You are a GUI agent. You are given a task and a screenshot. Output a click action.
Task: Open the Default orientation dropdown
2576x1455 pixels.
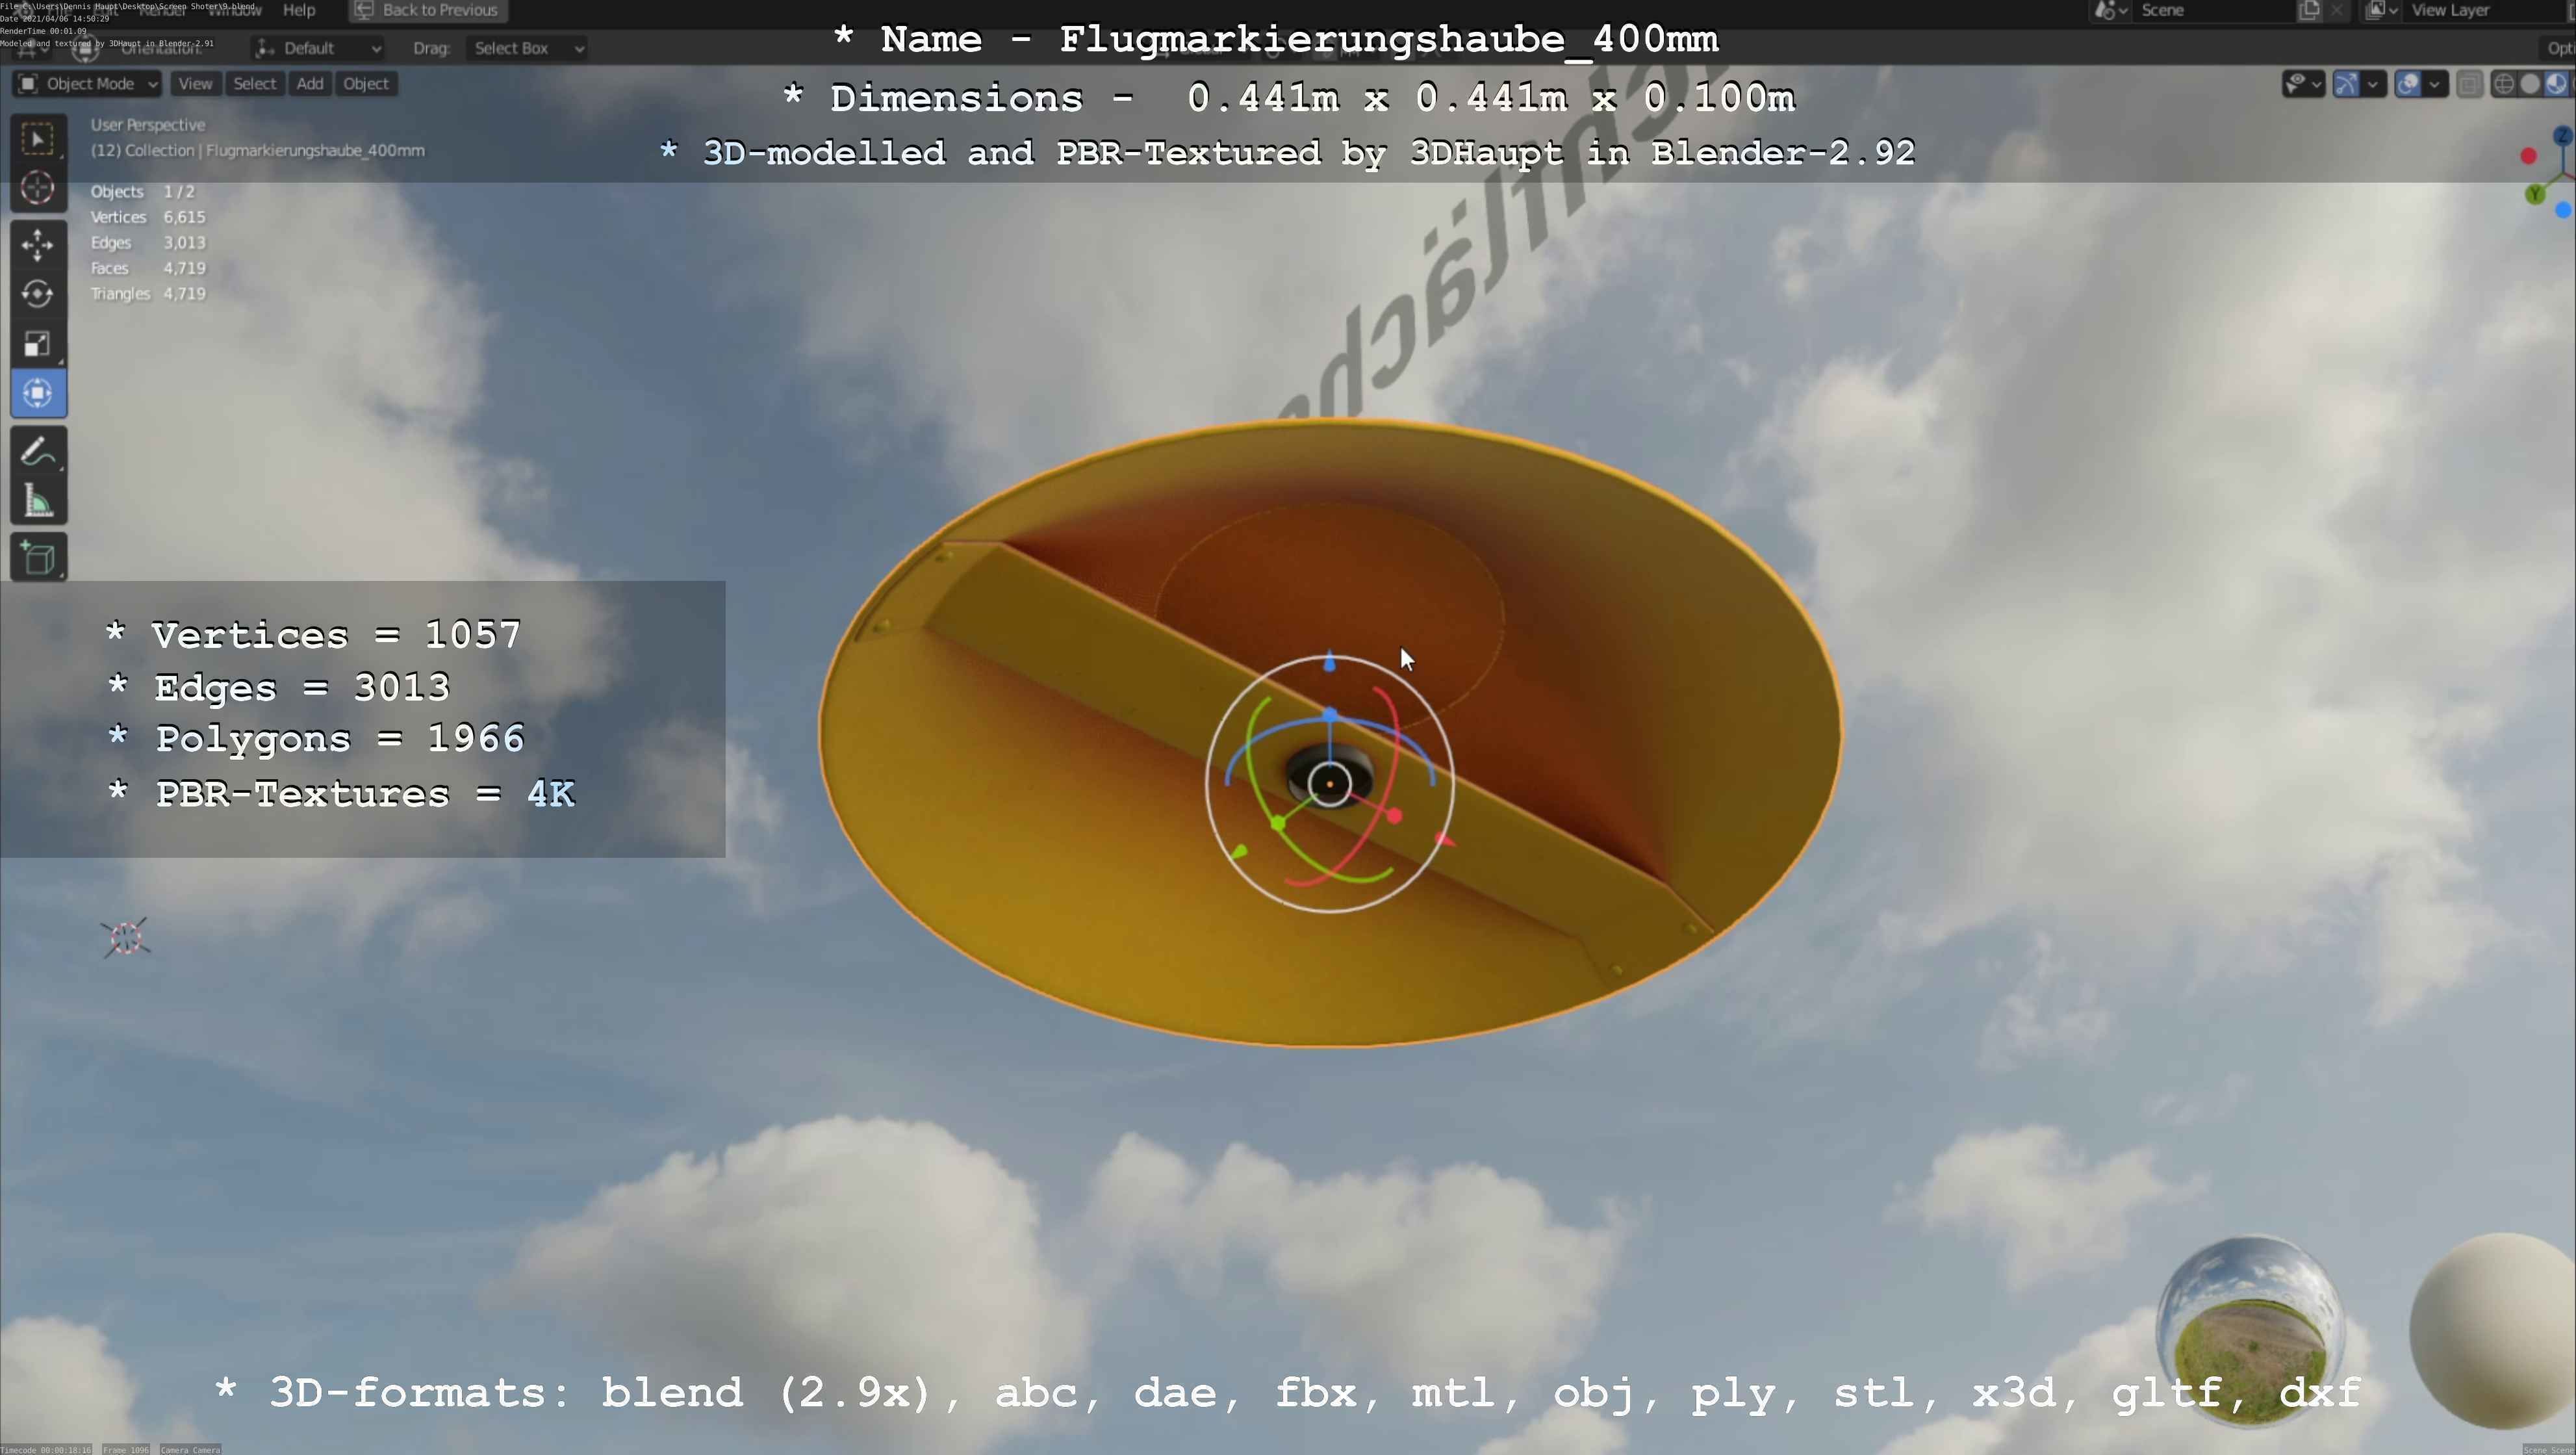[x=318, y=48]
